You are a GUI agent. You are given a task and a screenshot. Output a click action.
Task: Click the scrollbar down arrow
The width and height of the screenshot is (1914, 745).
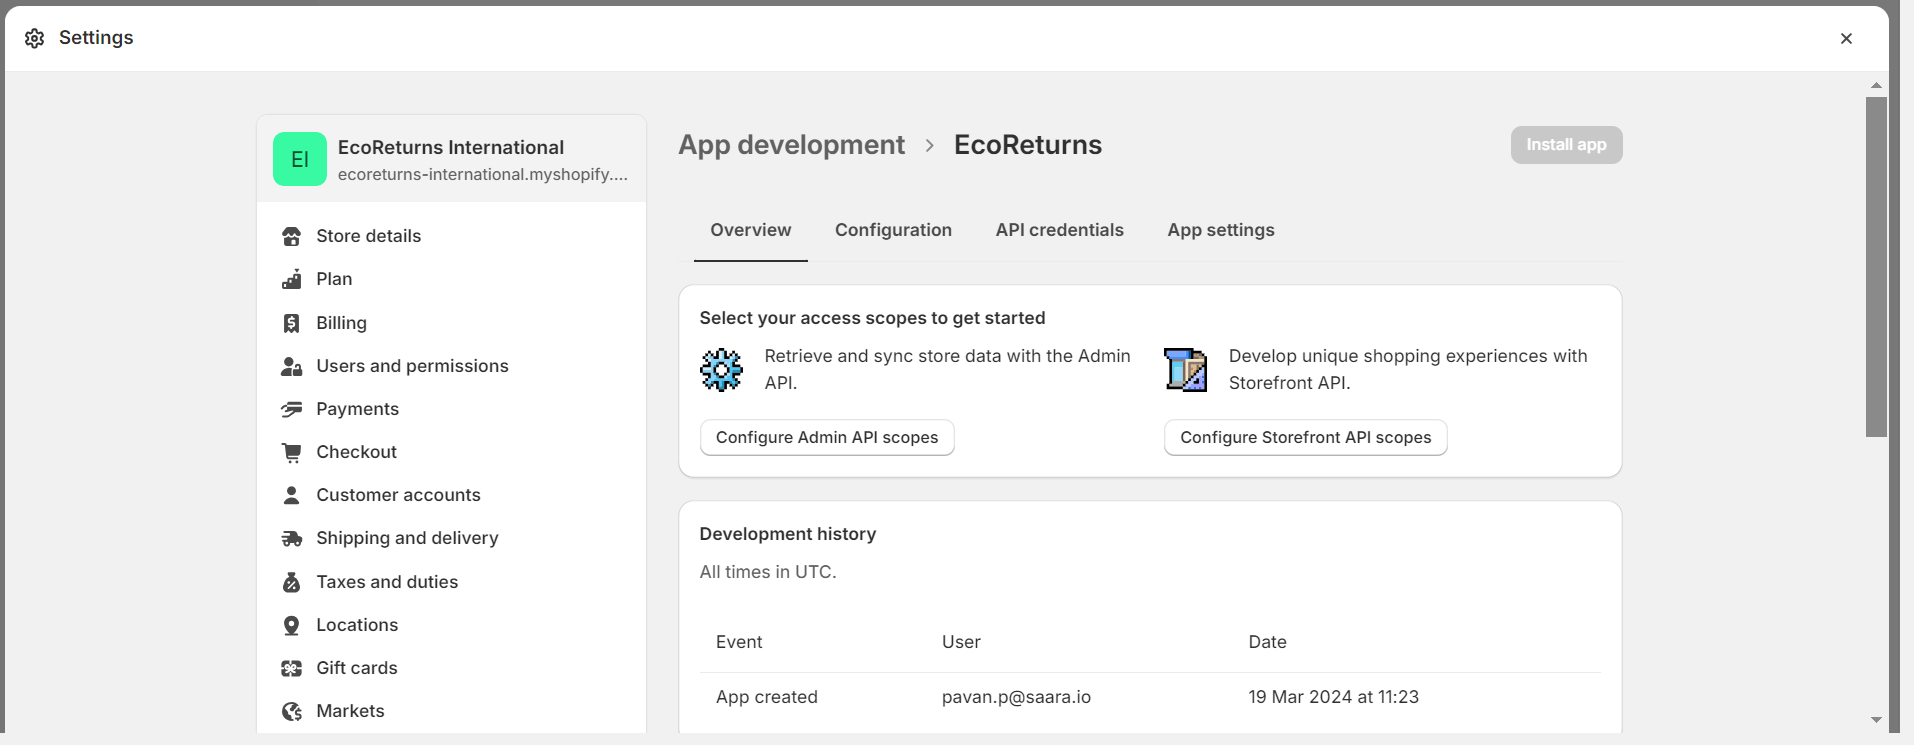coord(1876,720)
